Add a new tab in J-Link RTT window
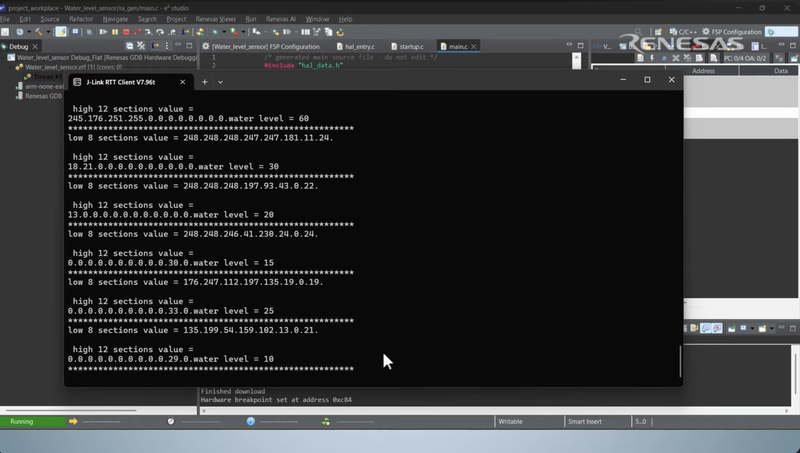Viewport: 800px width, 453px height. pyautogui.click(x=205, y=82)
